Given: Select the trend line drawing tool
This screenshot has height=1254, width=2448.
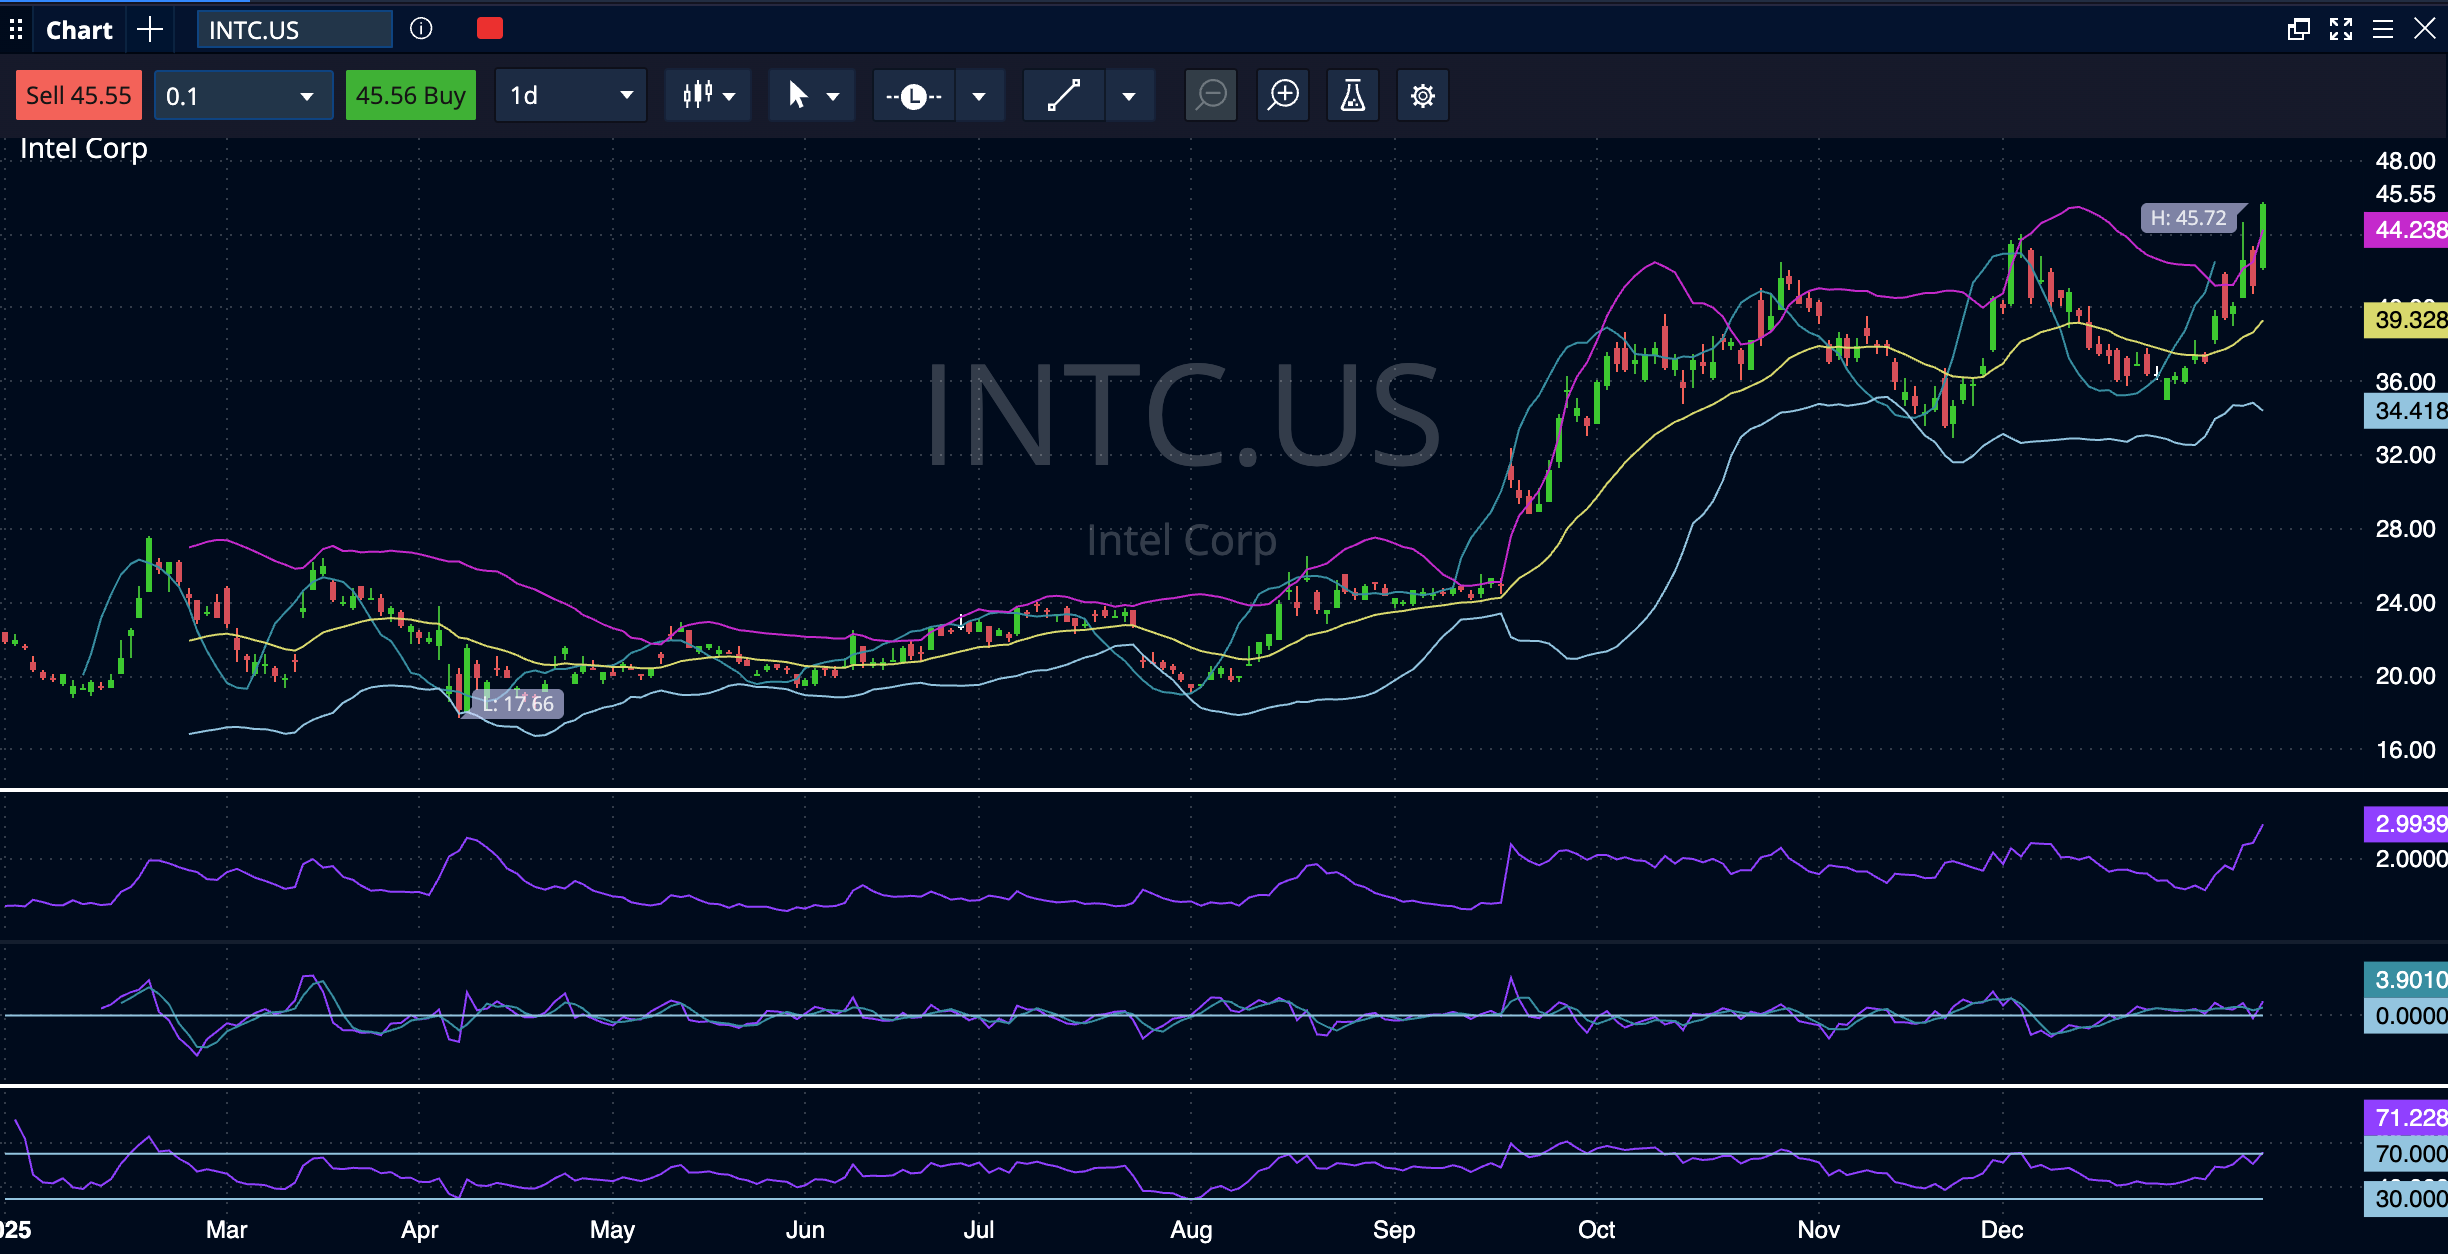Looking at the screenshot, I should pos(1063,96).
